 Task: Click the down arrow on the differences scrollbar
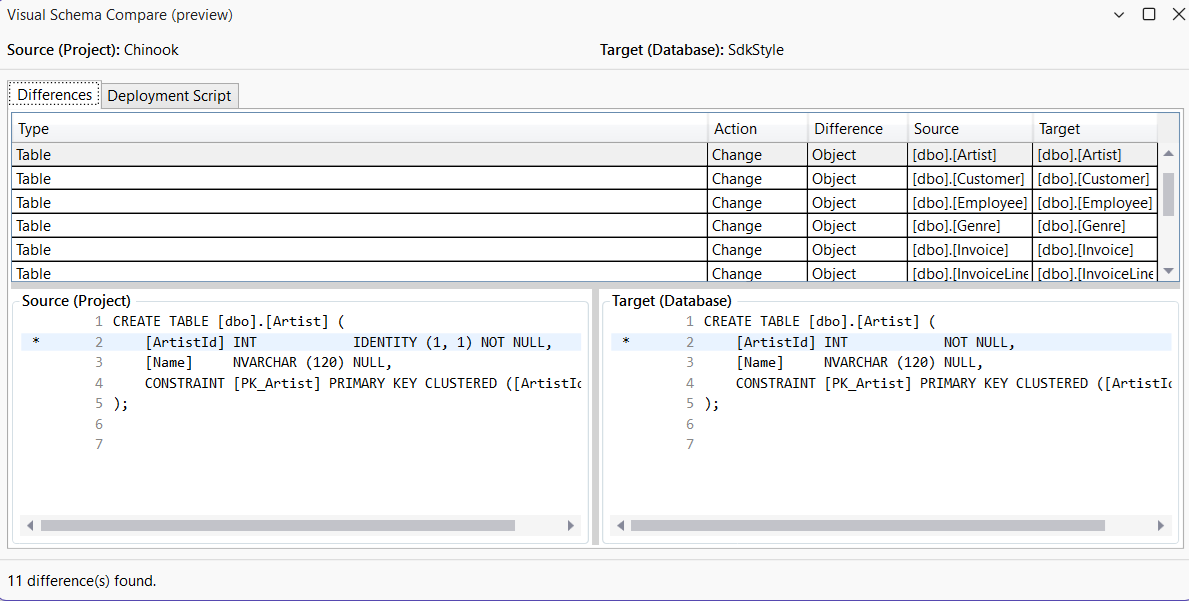coord(1168,271)
